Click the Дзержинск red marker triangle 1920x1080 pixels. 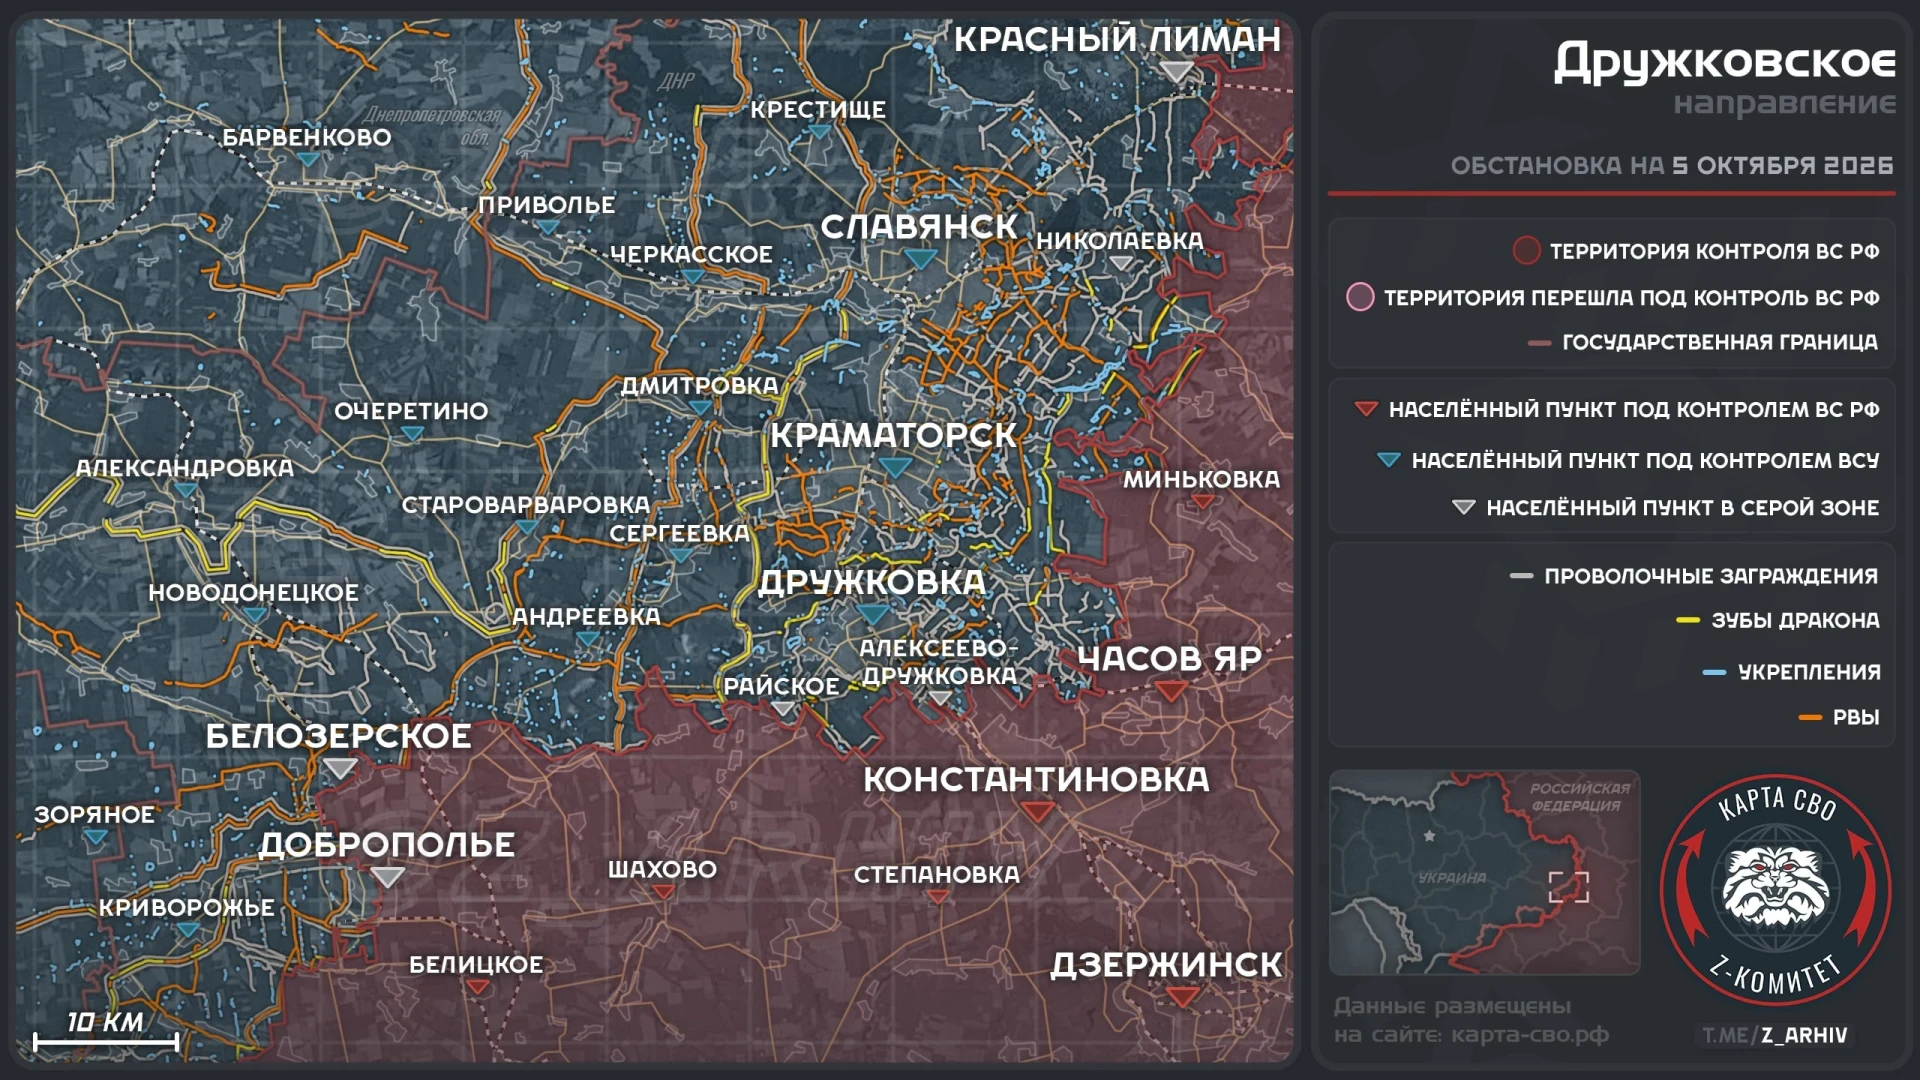[1183, 997]
